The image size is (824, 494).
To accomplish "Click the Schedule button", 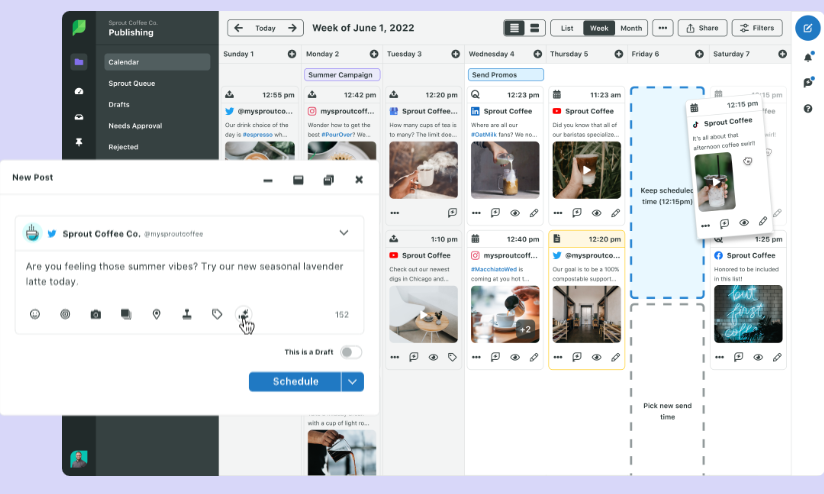I will (x=295, y=382).
